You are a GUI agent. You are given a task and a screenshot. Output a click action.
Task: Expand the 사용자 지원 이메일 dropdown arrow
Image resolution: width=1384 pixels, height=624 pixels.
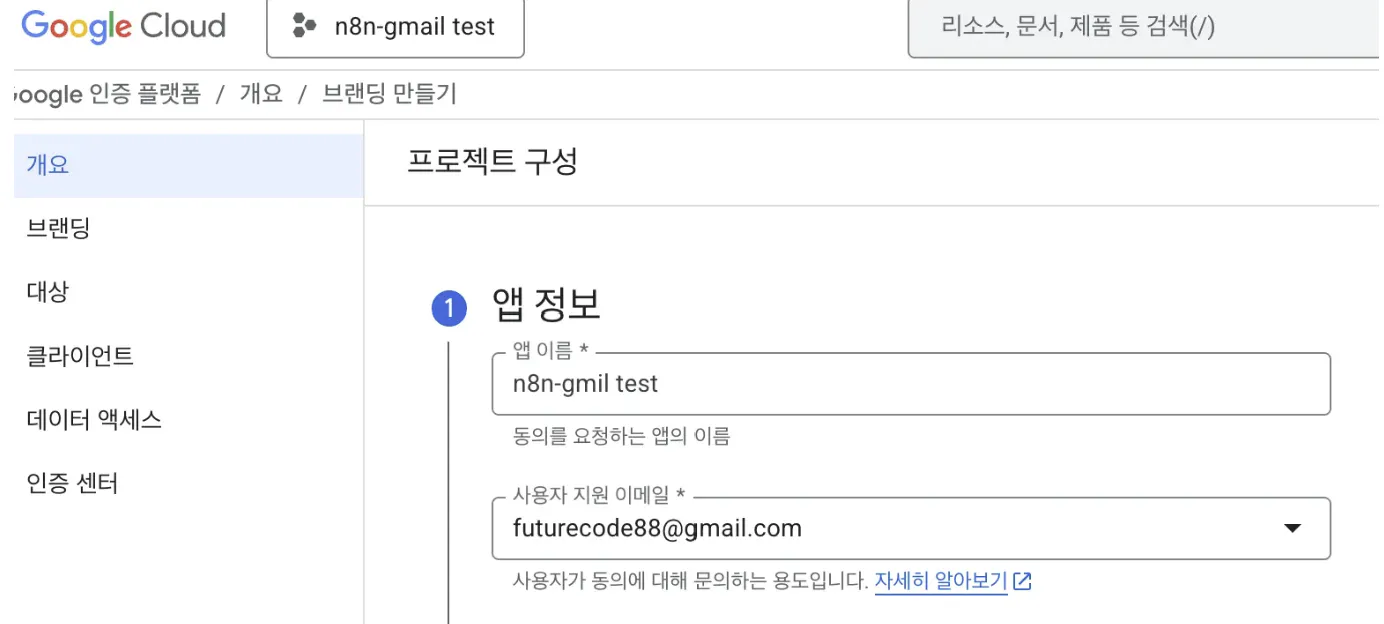tap(1294, 528)
